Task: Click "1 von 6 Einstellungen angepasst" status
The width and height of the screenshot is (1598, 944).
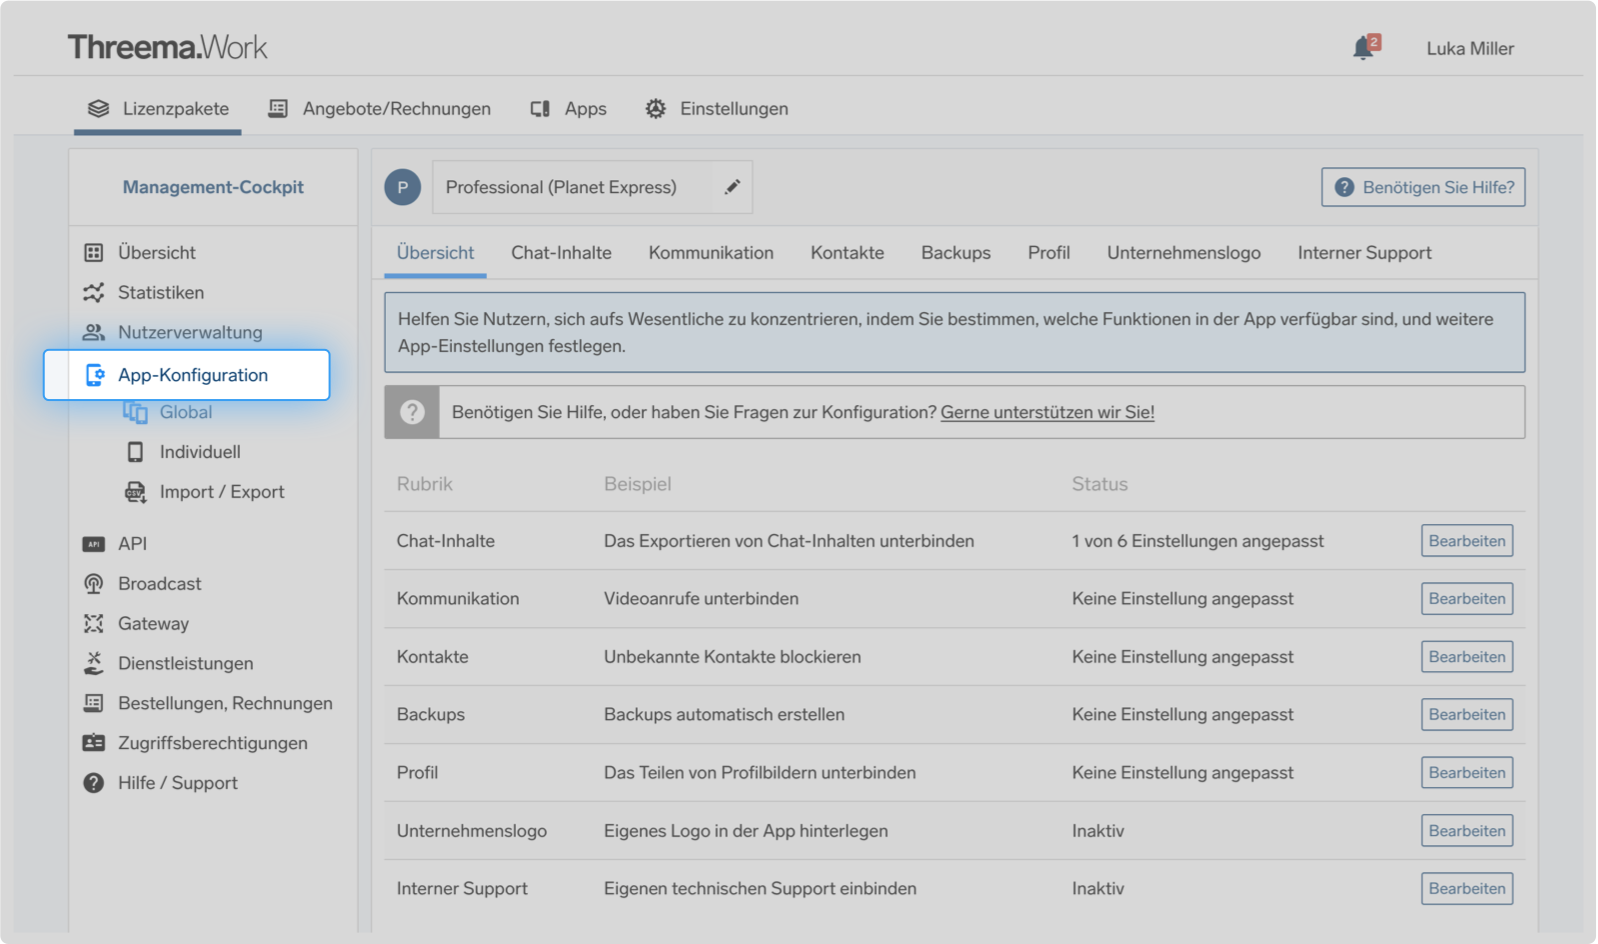Action: click(x=1198, y=541)
